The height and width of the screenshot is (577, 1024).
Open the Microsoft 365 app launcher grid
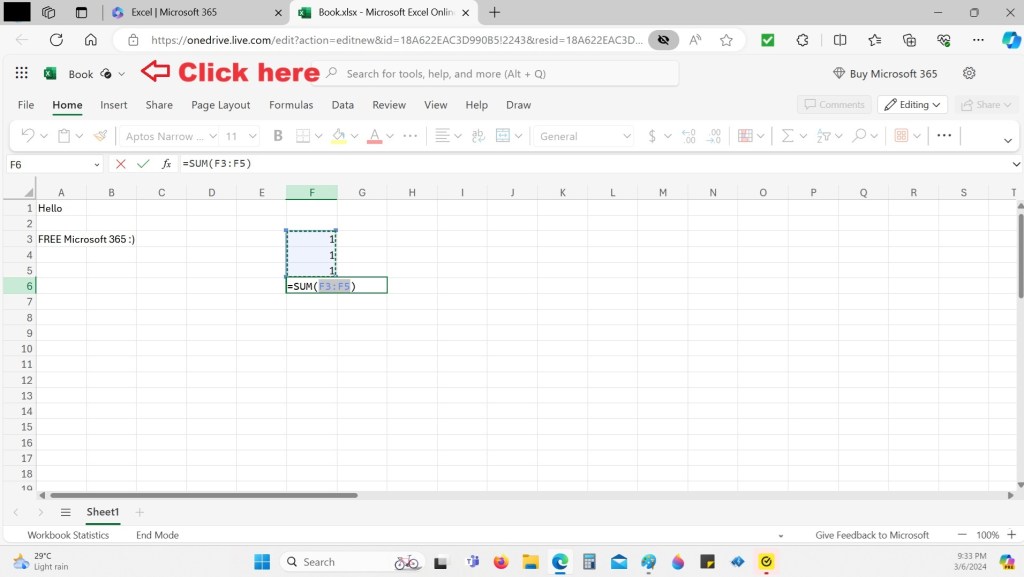pos(21,74)
